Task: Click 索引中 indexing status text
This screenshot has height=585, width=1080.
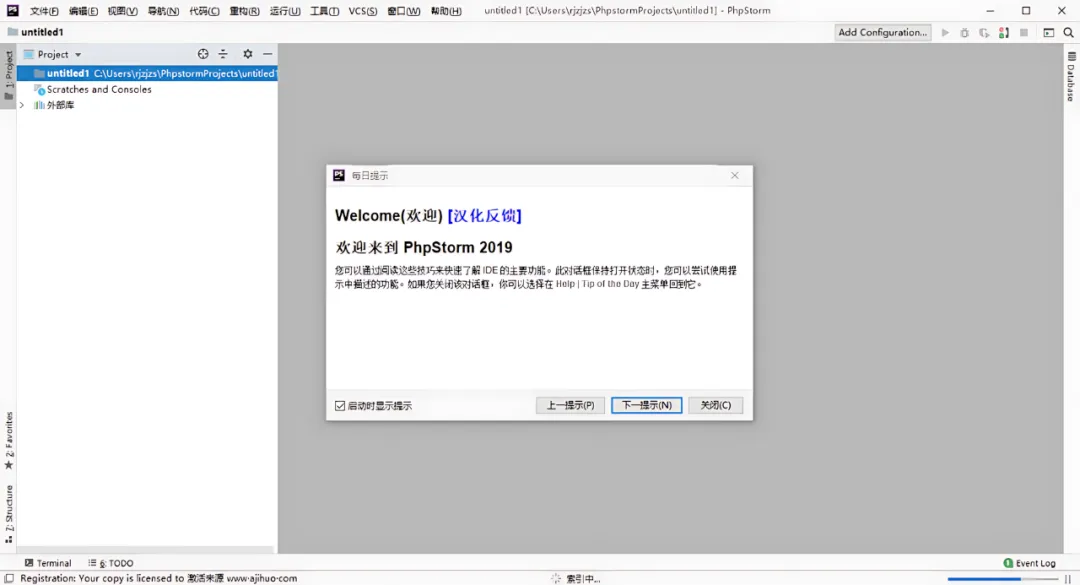Action: [583, 579]
